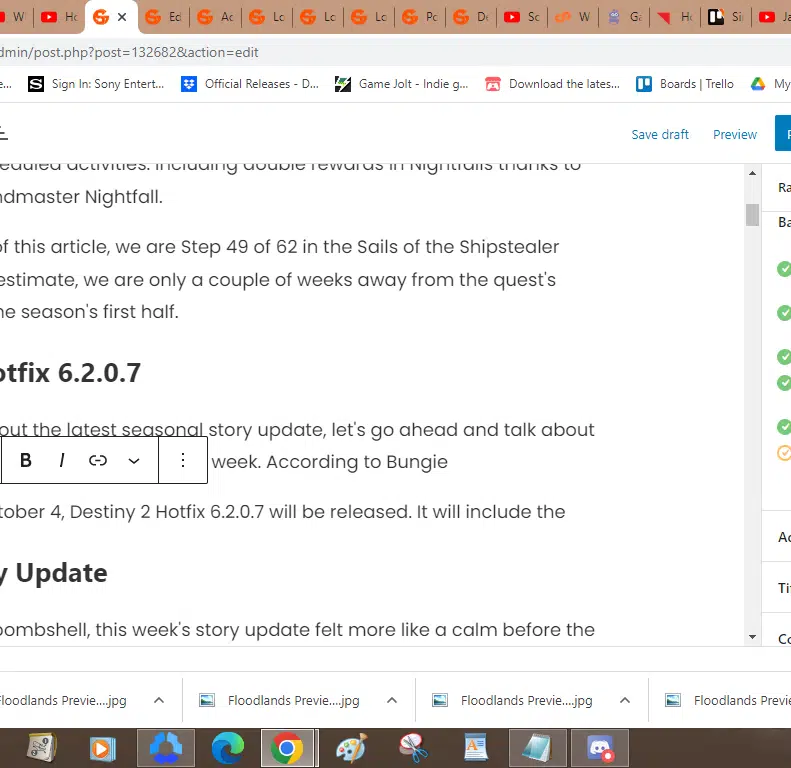The height and width of the screenshot is (768, 791).
Task: Open Game Jolt - Indie g... bookmark
Action: click(402, 84)
